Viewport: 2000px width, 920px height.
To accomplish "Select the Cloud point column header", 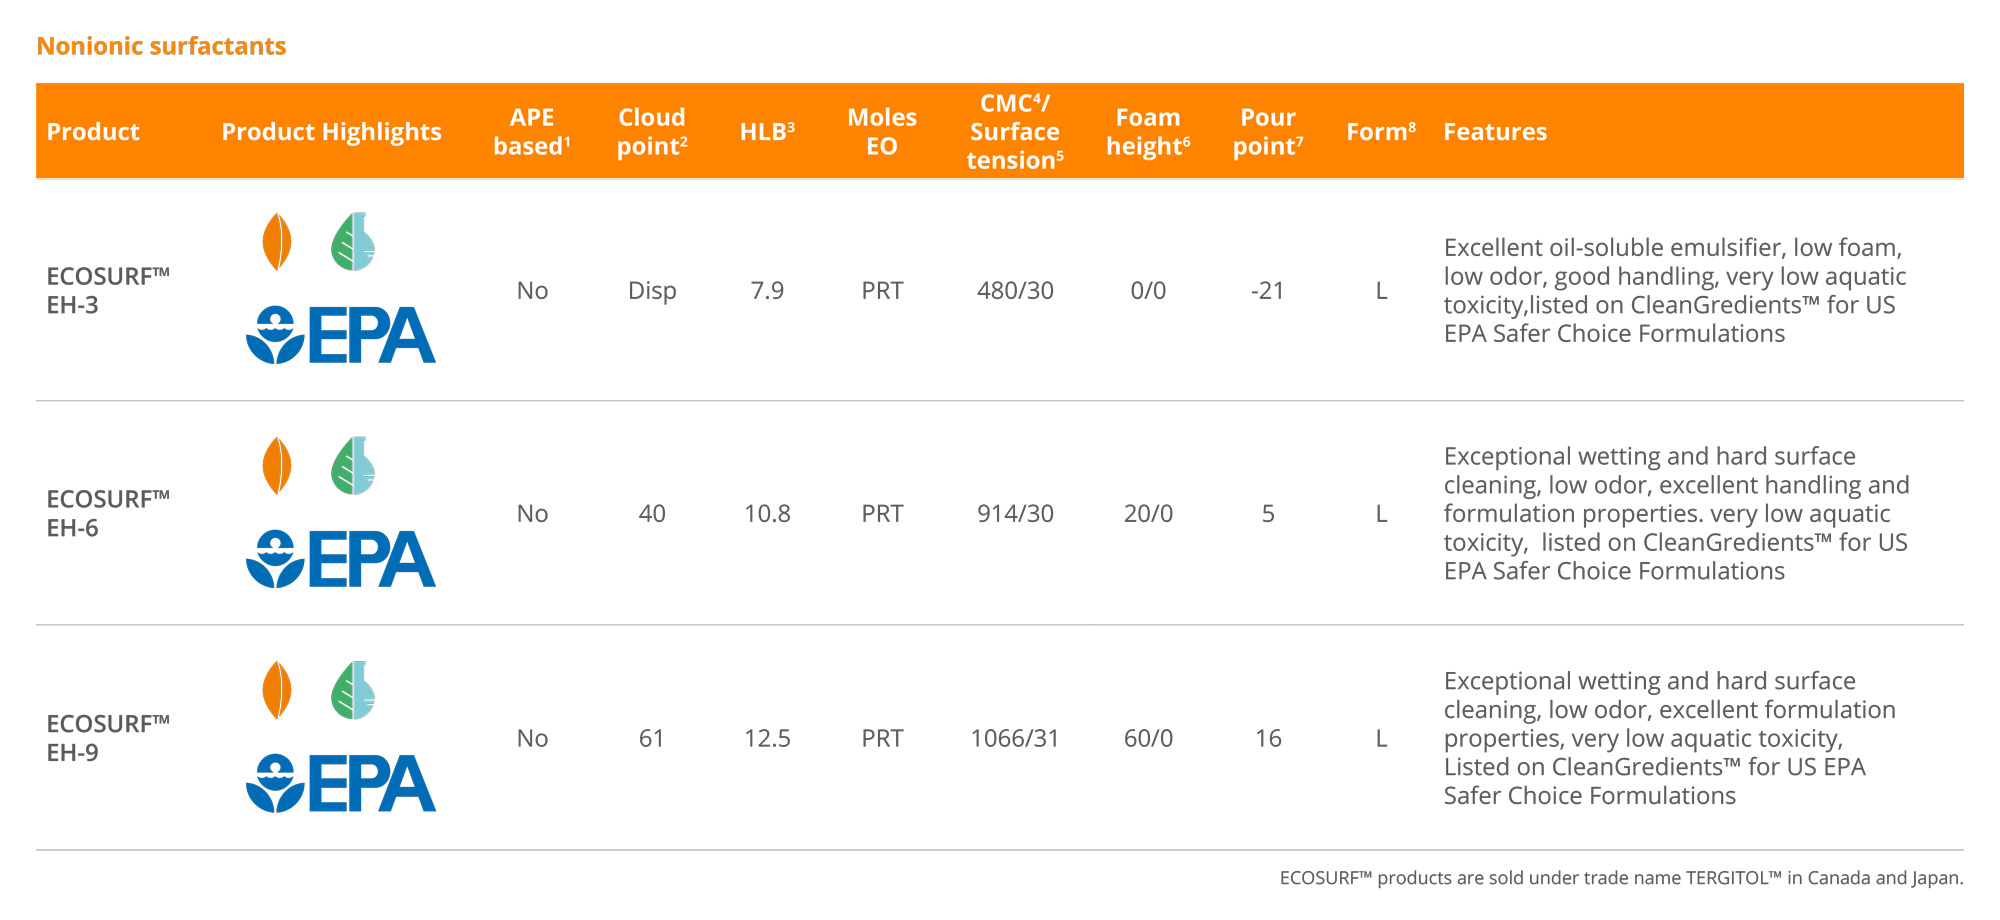I will pyautogui.click(x=652, y=132).
